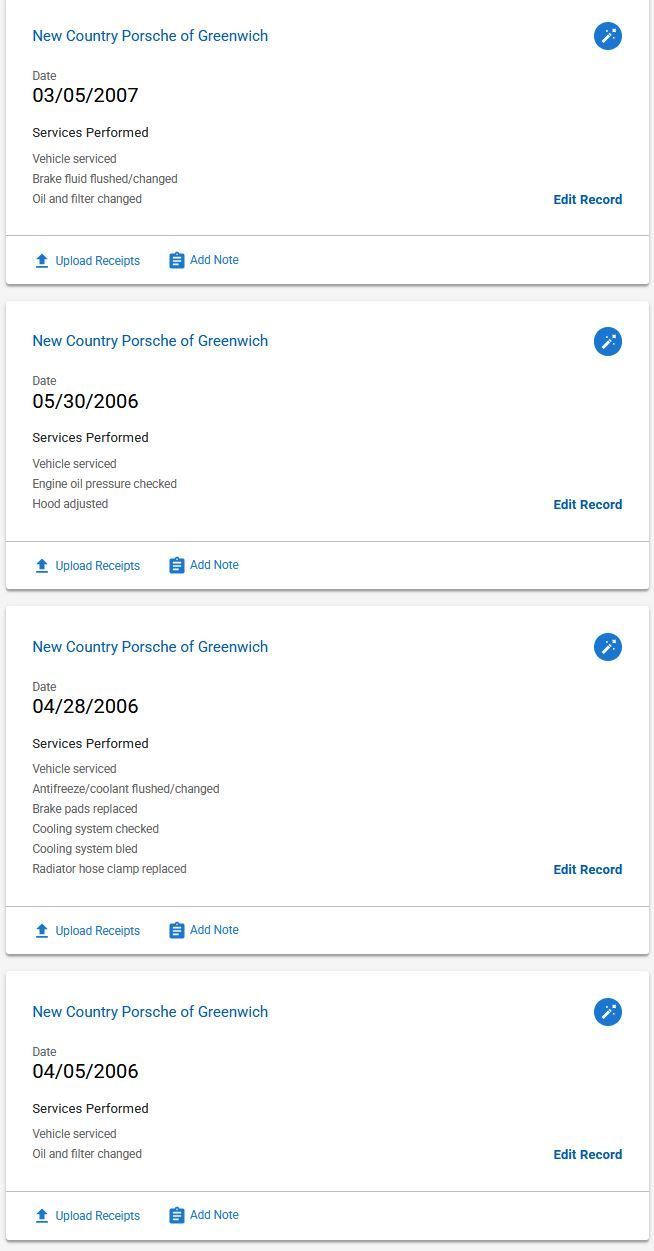Click note clipboard icon for 03/05/2007 record
Image resolution: width=654 pixels, height=1251 pixels.
(177, 261)
